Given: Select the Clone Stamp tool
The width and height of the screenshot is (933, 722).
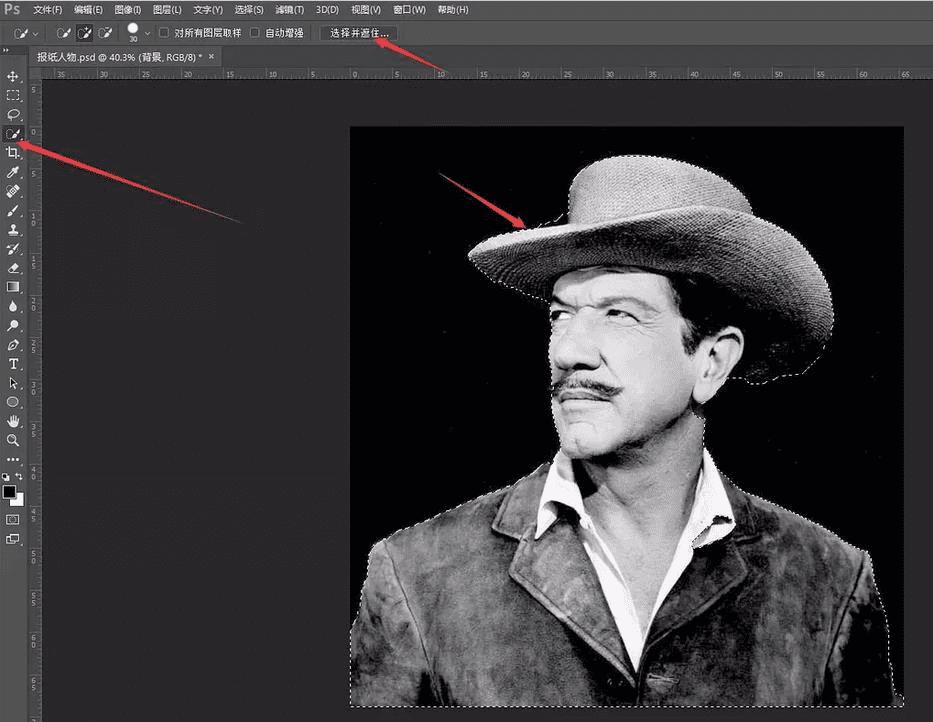Looking at the screenshot, I should click(13, 230).
